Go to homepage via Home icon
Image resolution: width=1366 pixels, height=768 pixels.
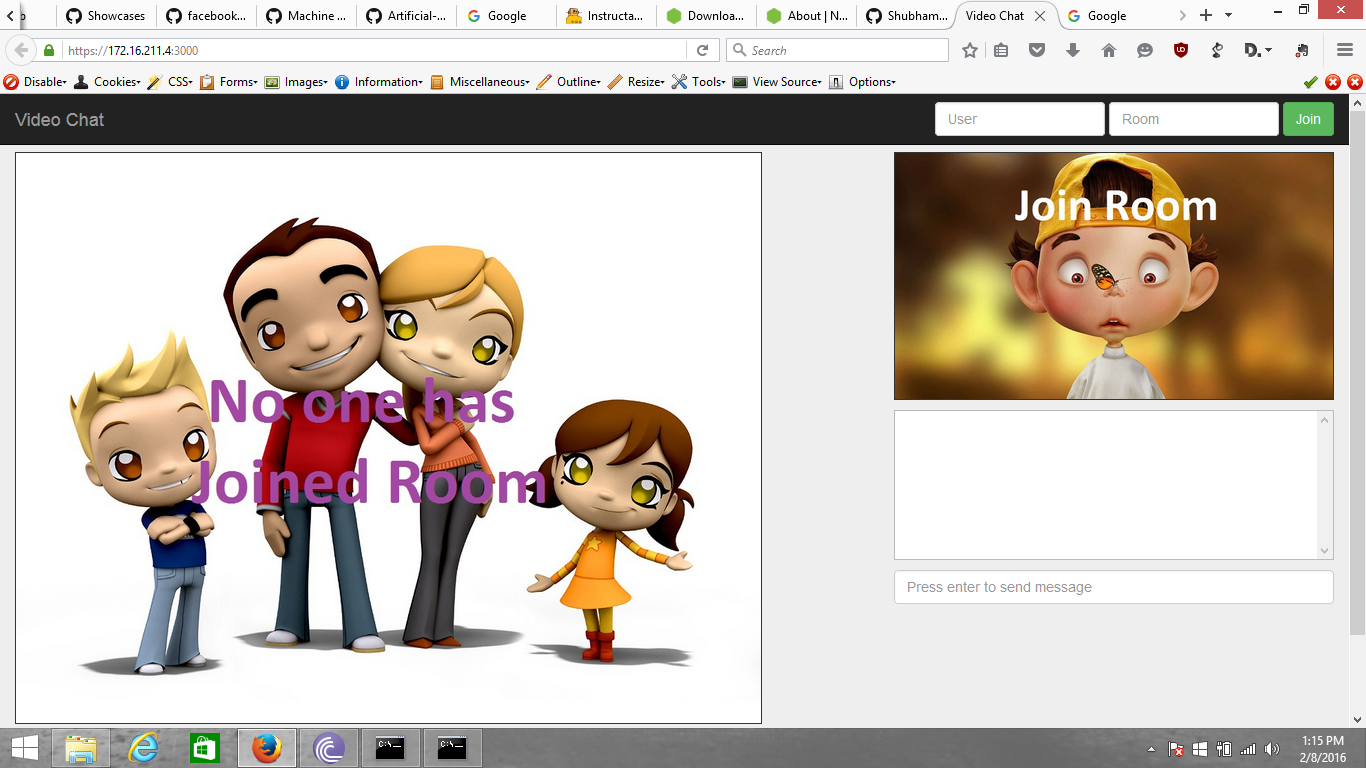(x=1108, y=50)
